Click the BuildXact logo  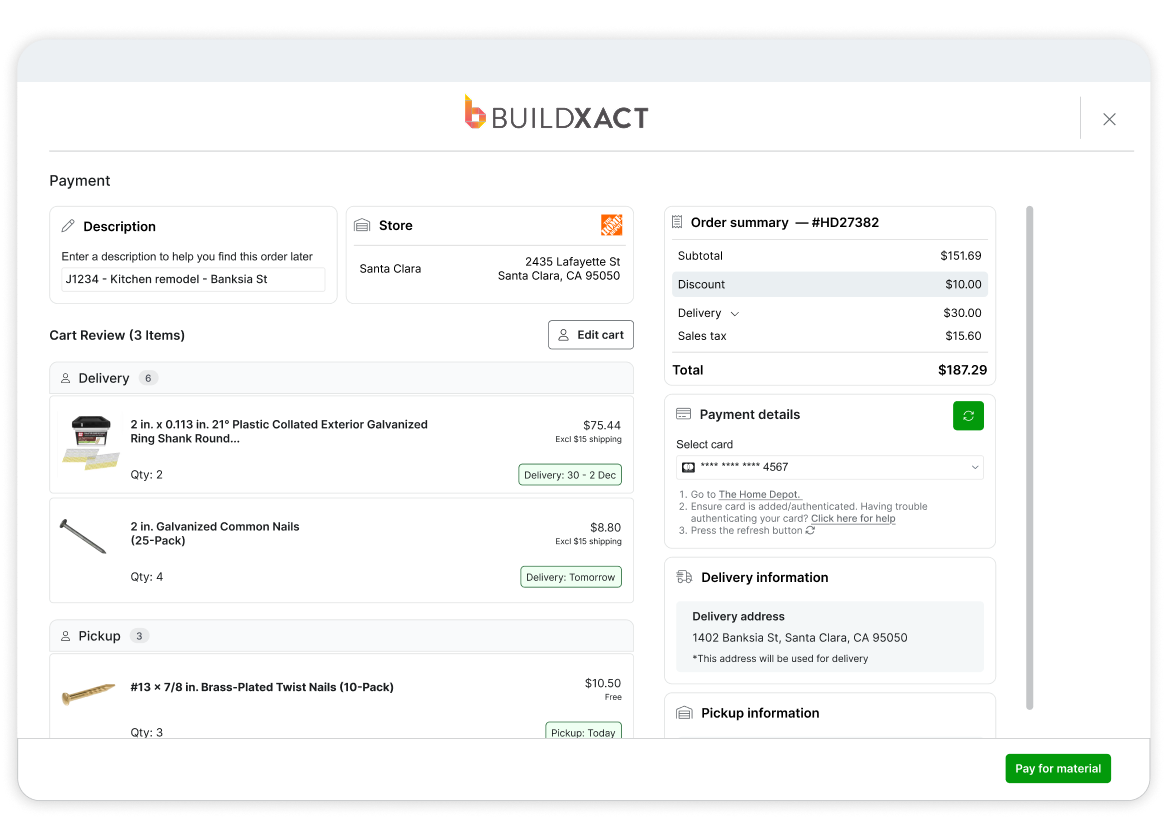557,114
